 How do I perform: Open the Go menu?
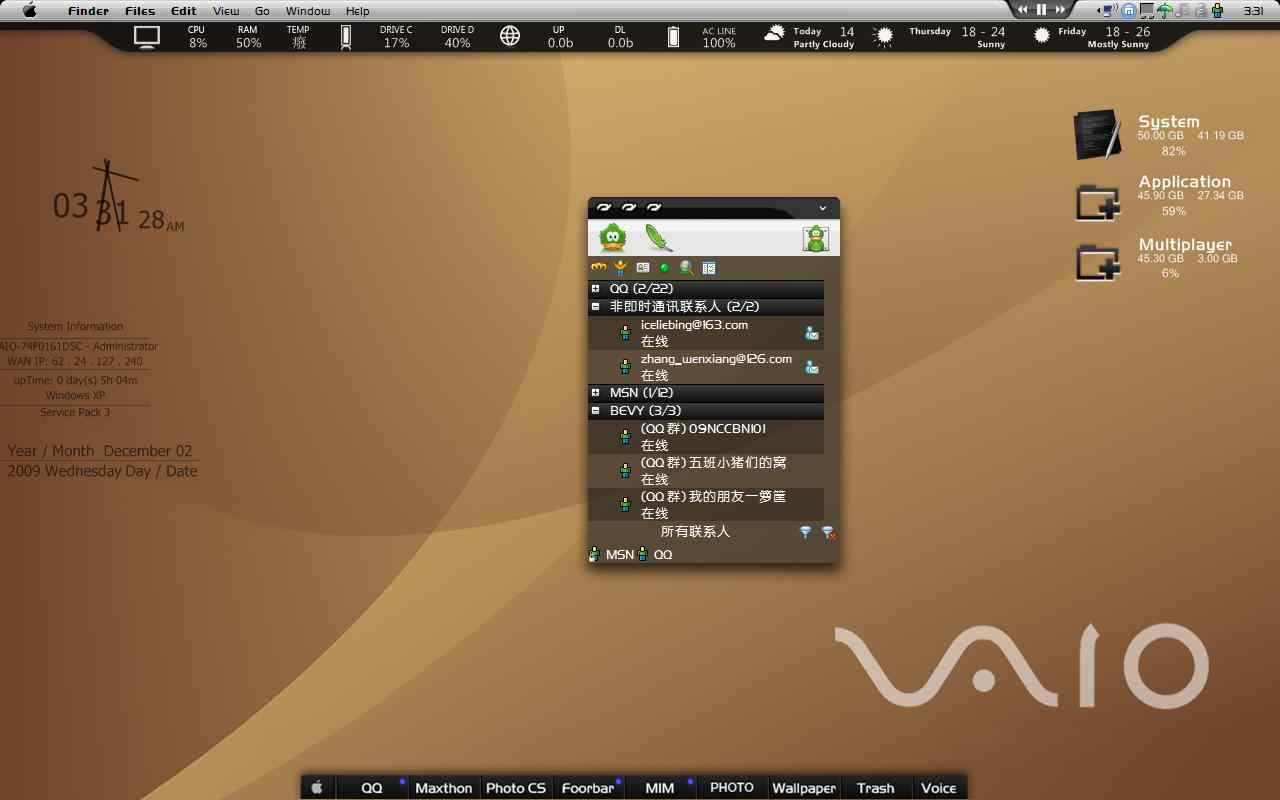(262, 11)
